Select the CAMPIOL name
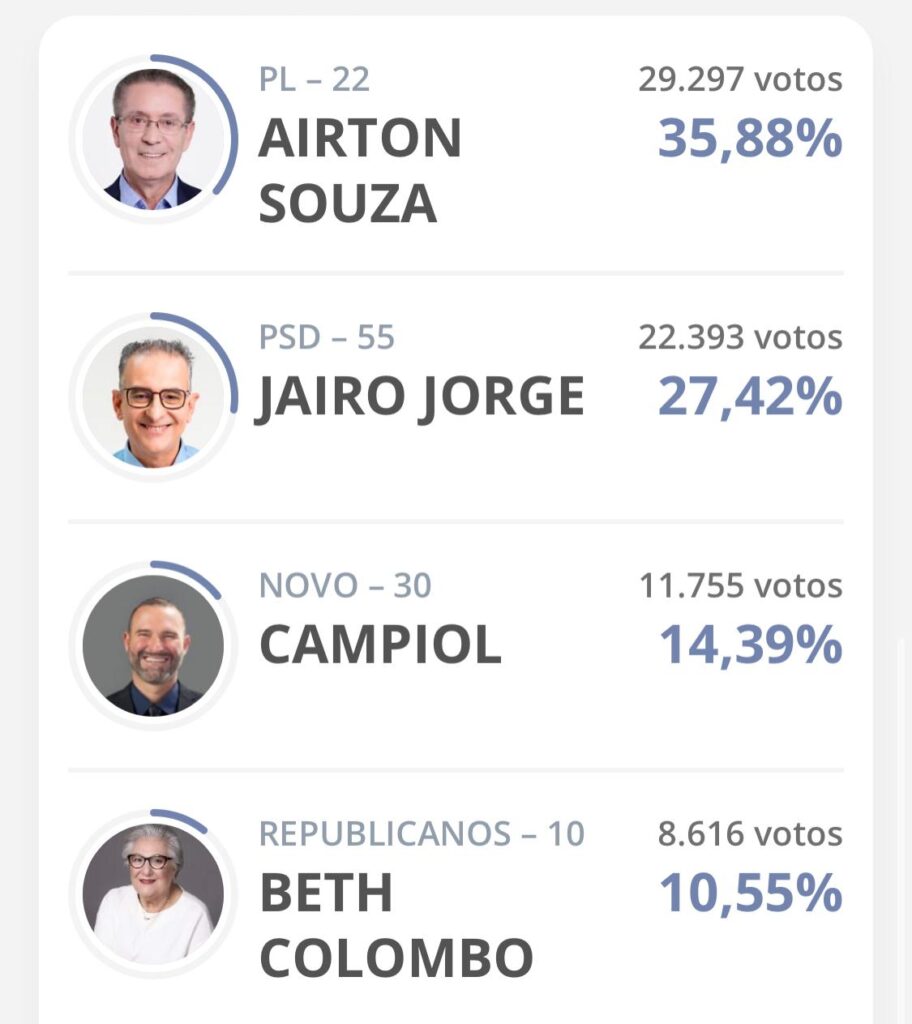912x1024 pixels. point(380,646)
